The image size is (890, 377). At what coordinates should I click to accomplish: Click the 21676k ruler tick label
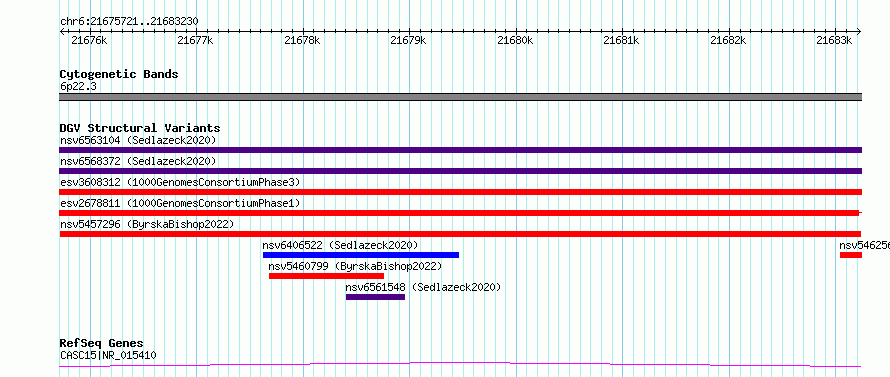point(88,40)
